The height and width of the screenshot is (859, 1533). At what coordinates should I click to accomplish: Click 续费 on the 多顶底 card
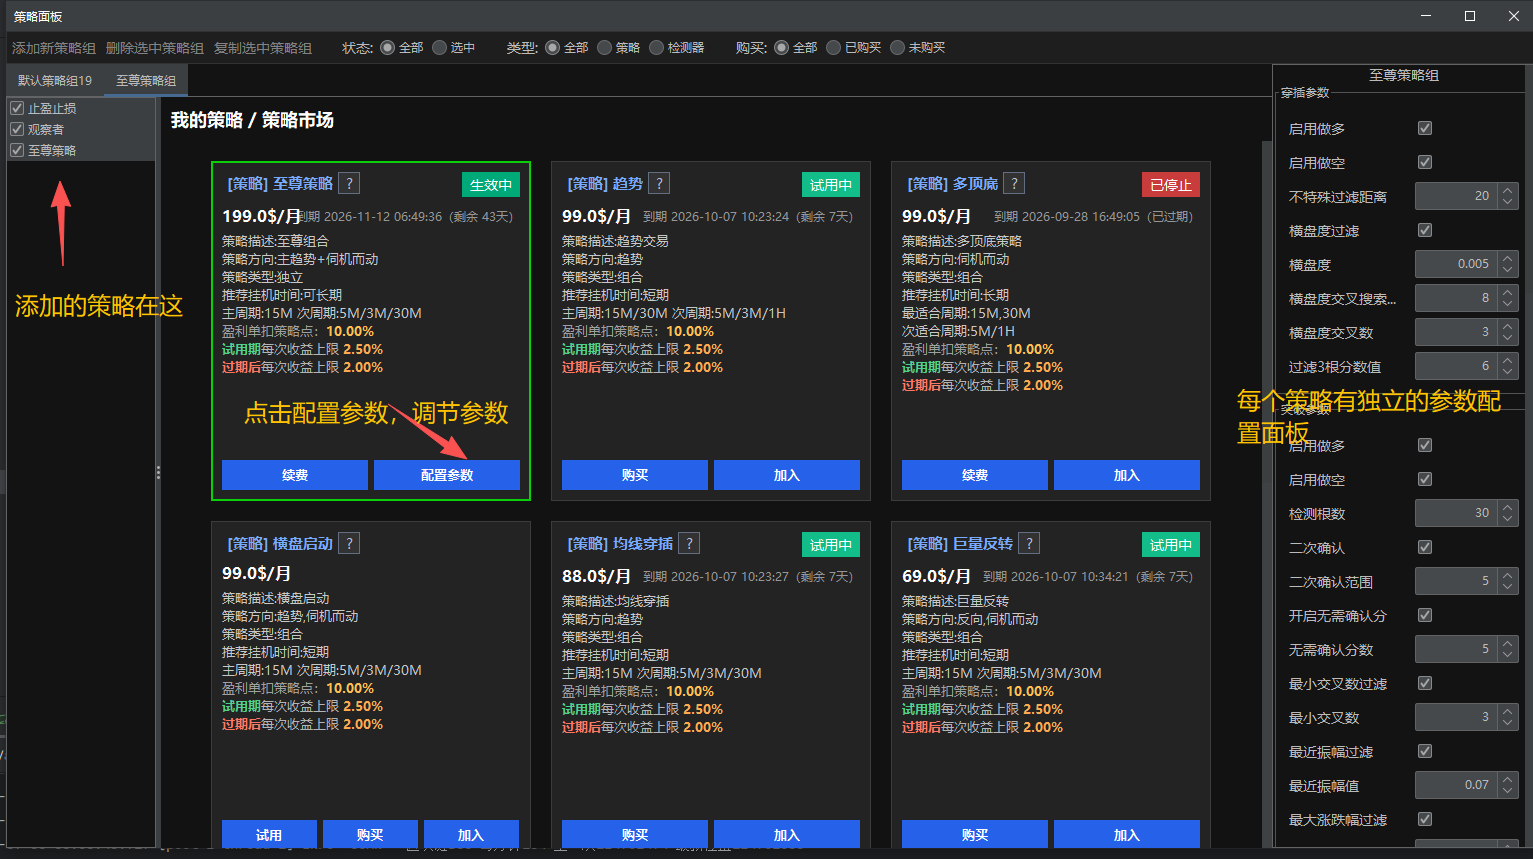point(975,475)
